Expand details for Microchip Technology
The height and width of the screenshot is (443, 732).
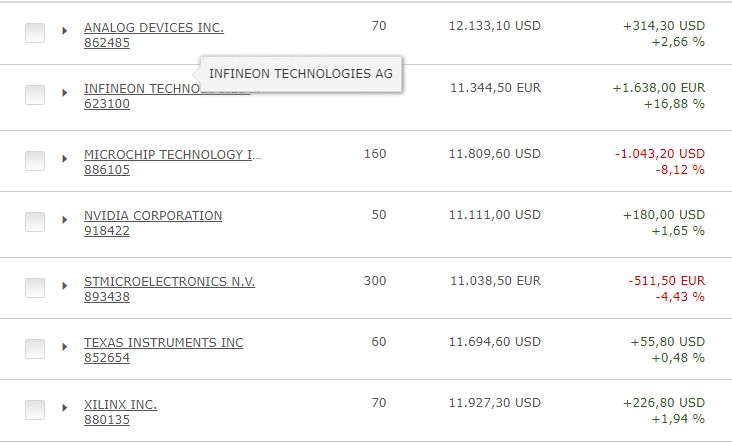[x=65, y=160]
